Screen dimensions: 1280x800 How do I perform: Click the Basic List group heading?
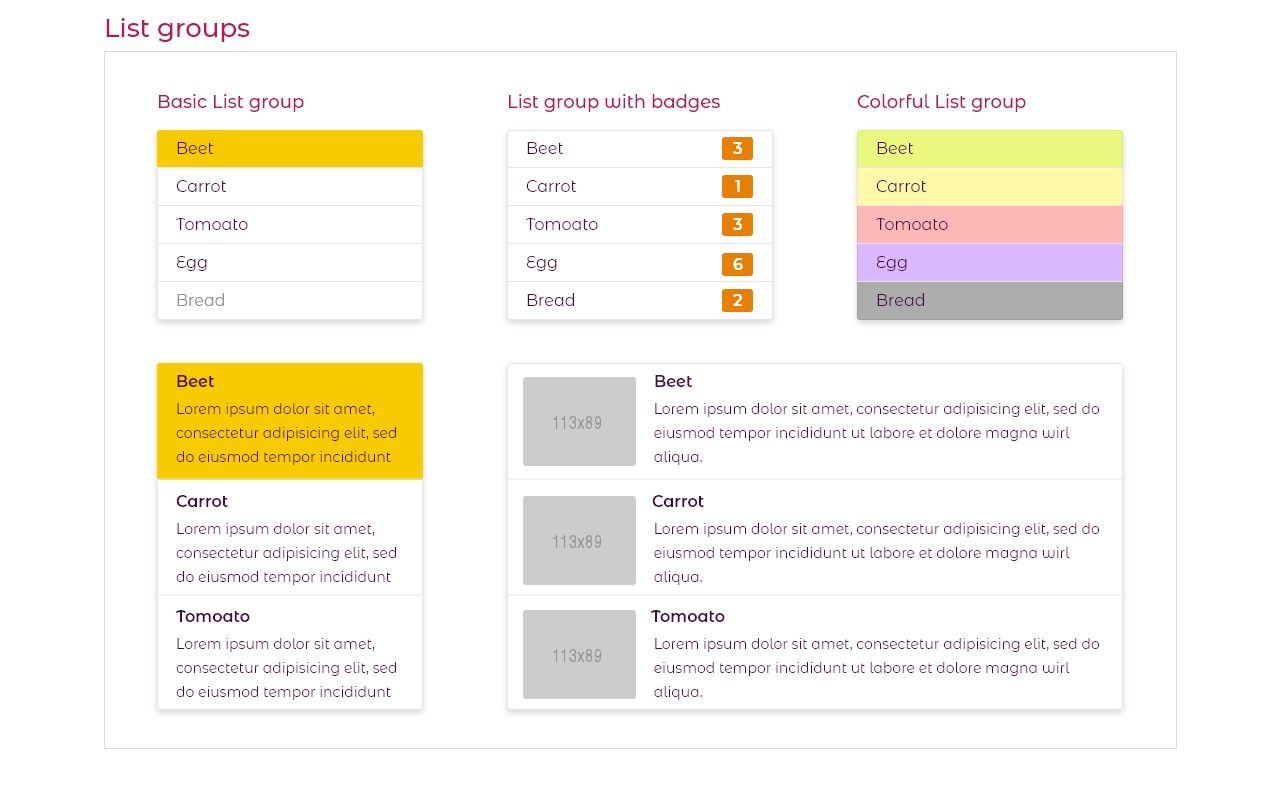(230, 101)
